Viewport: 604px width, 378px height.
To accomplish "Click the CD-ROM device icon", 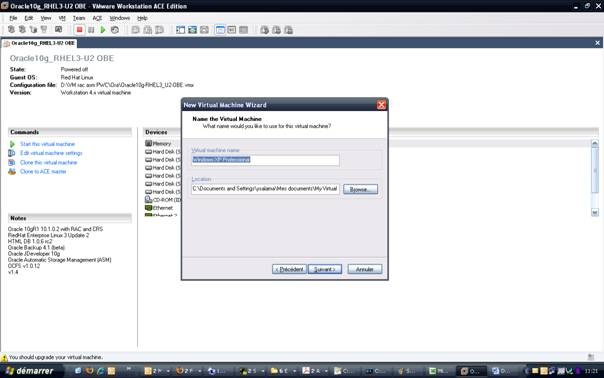I will tap(148, 200).
